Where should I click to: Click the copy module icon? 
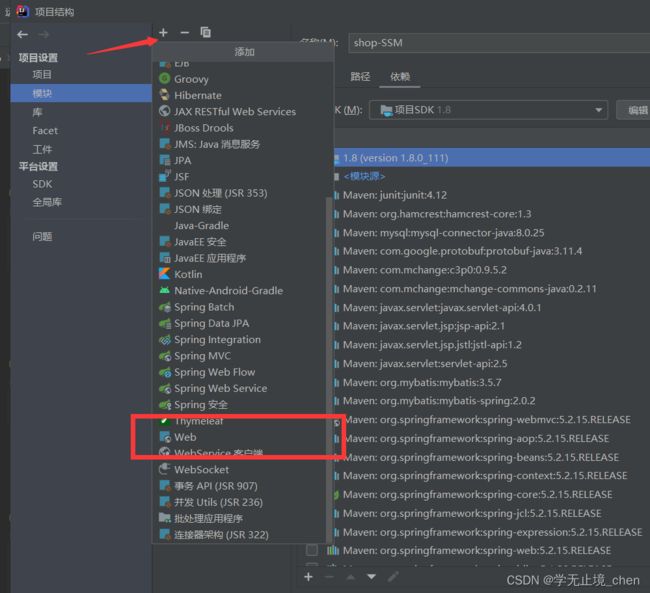tap(206, 32)
